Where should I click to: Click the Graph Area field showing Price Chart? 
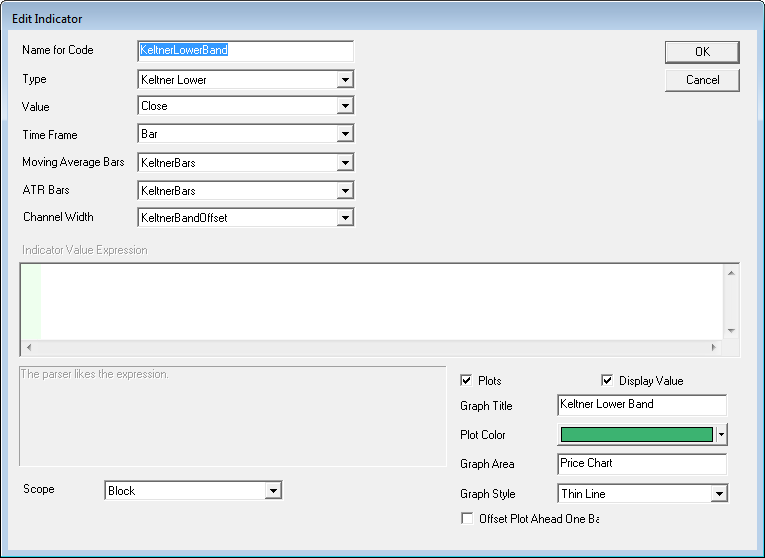pyautogui.click(x=641, y=464)
